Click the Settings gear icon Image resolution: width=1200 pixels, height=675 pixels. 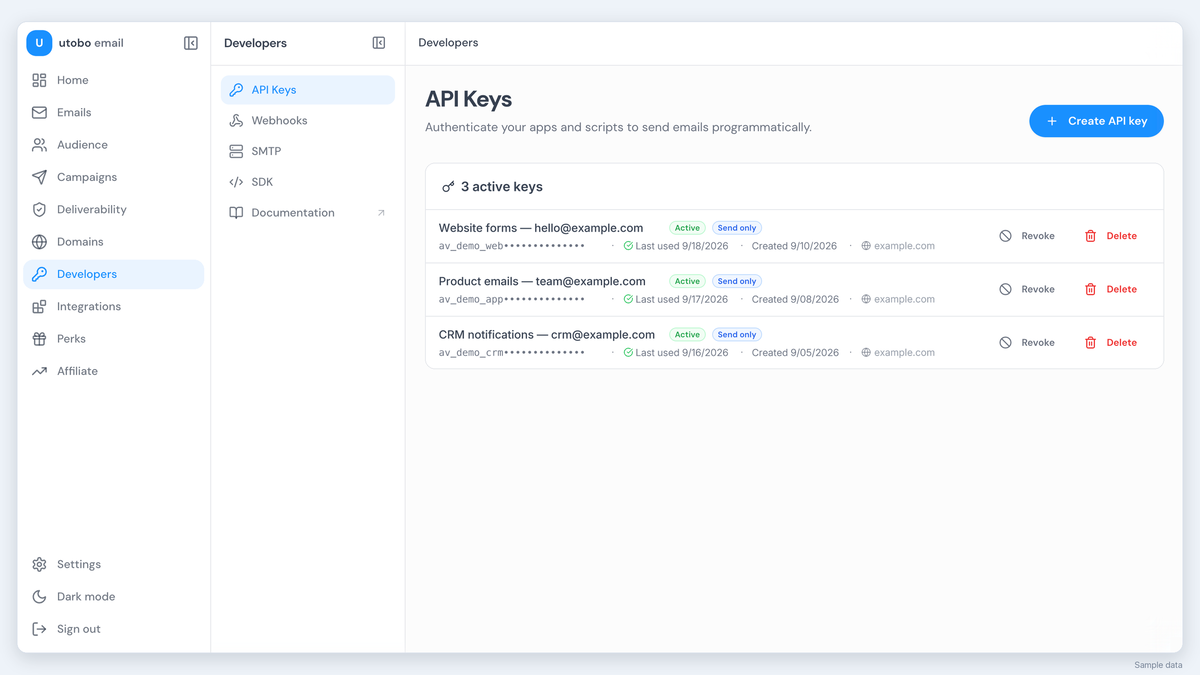click(39, 564)
